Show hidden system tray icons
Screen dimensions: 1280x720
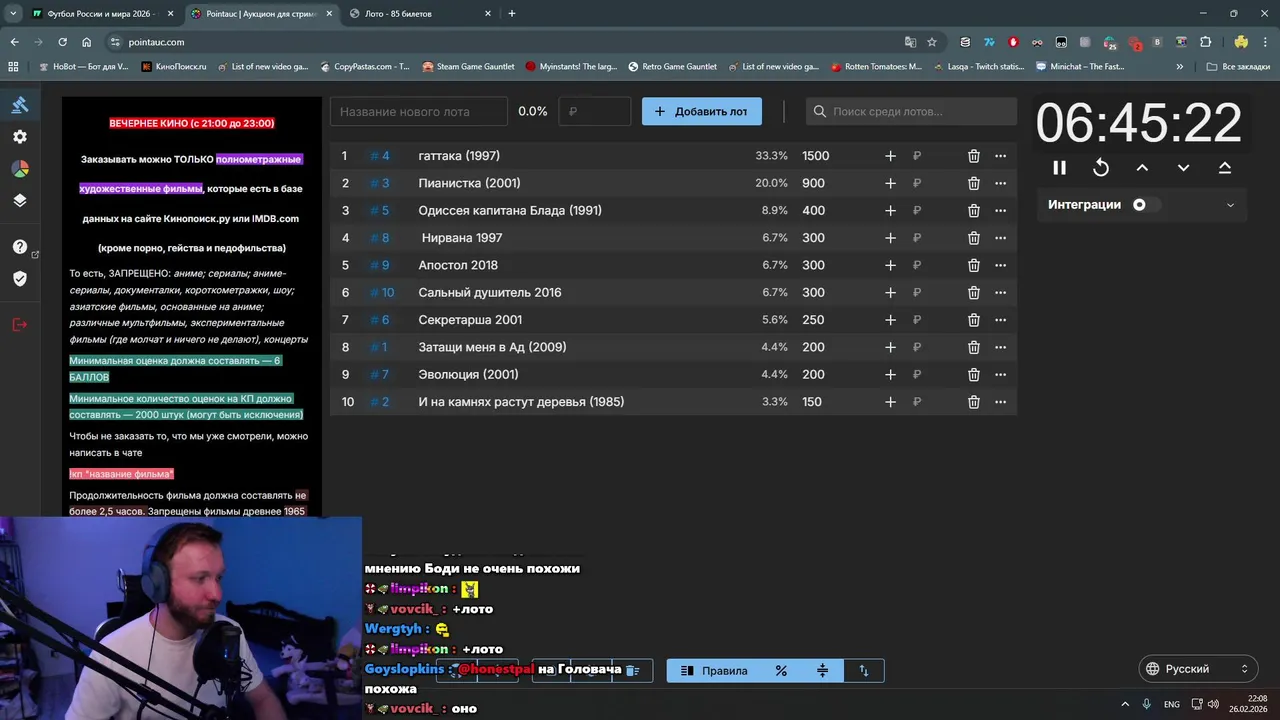pos(1125,704)
